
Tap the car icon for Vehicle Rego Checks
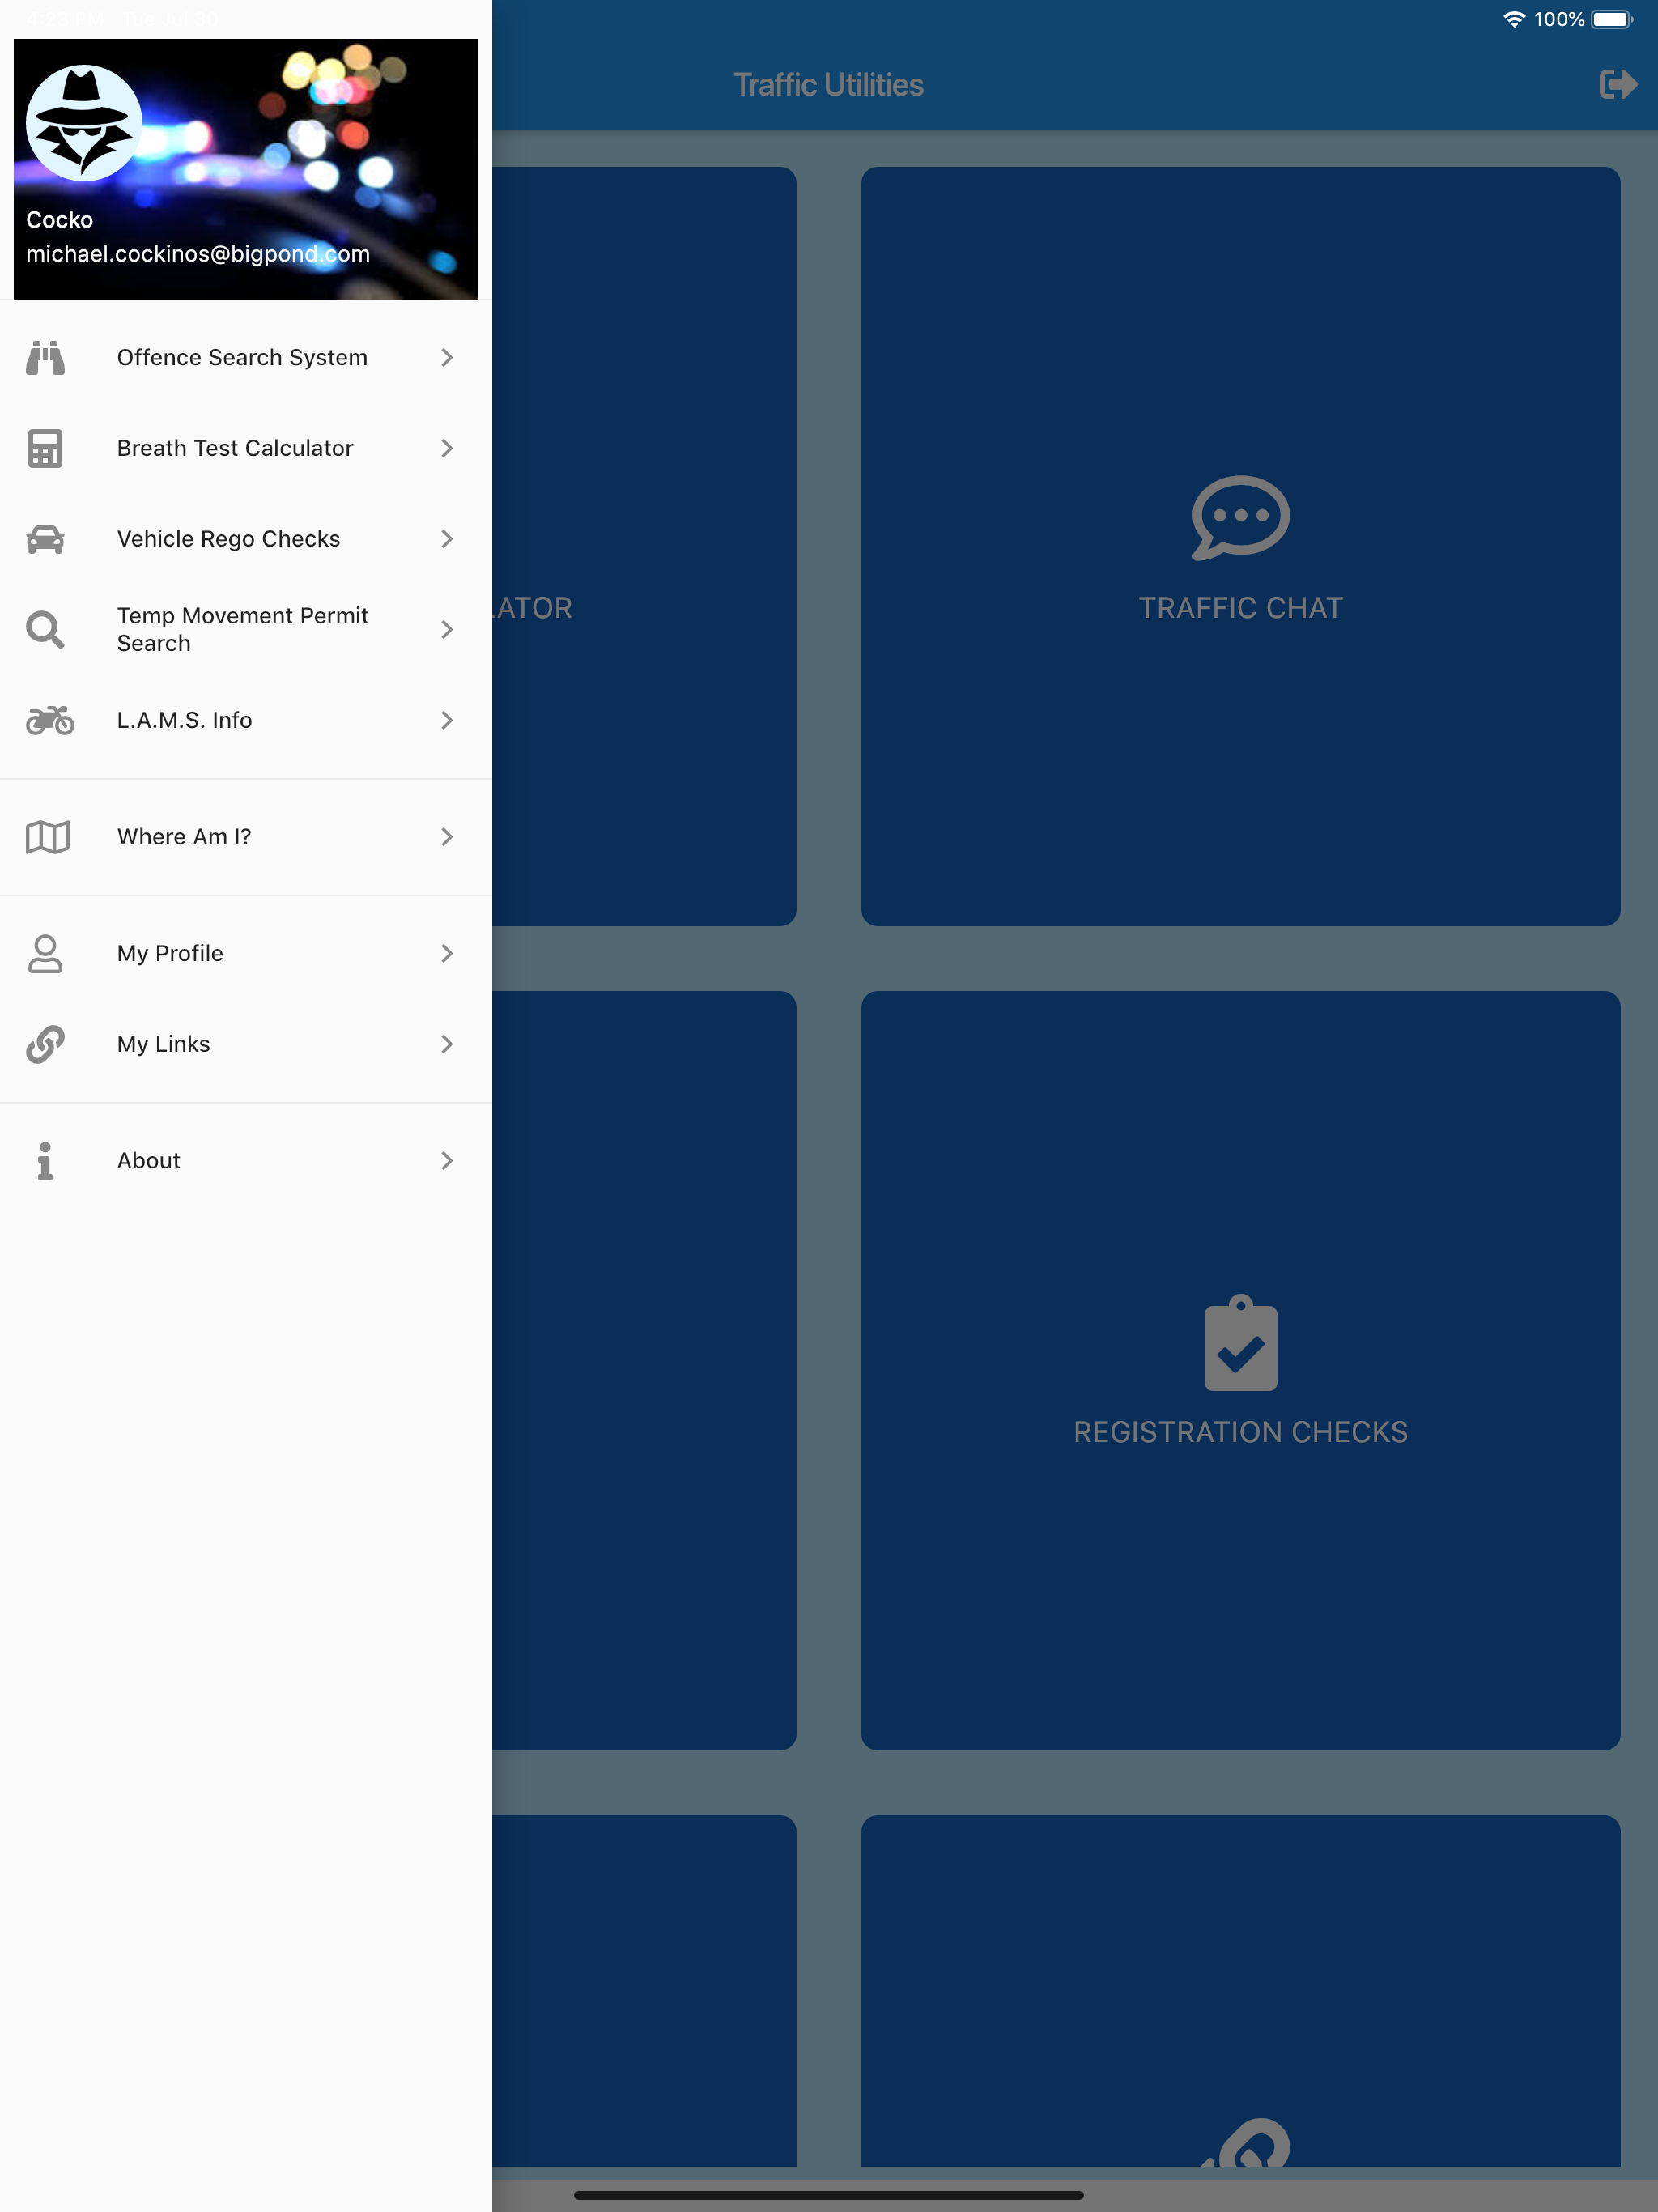coord(45,539)
